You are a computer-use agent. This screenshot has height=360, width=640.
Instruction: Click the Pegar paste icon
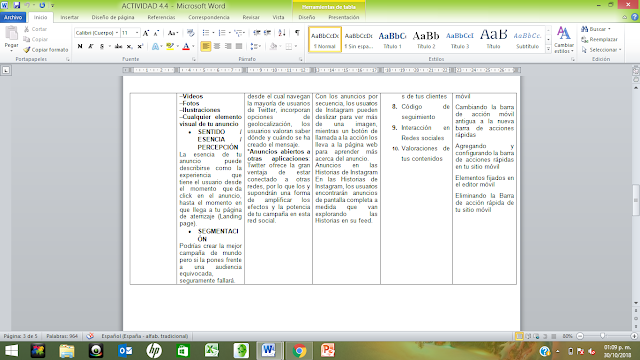click(x=11, y=38)
